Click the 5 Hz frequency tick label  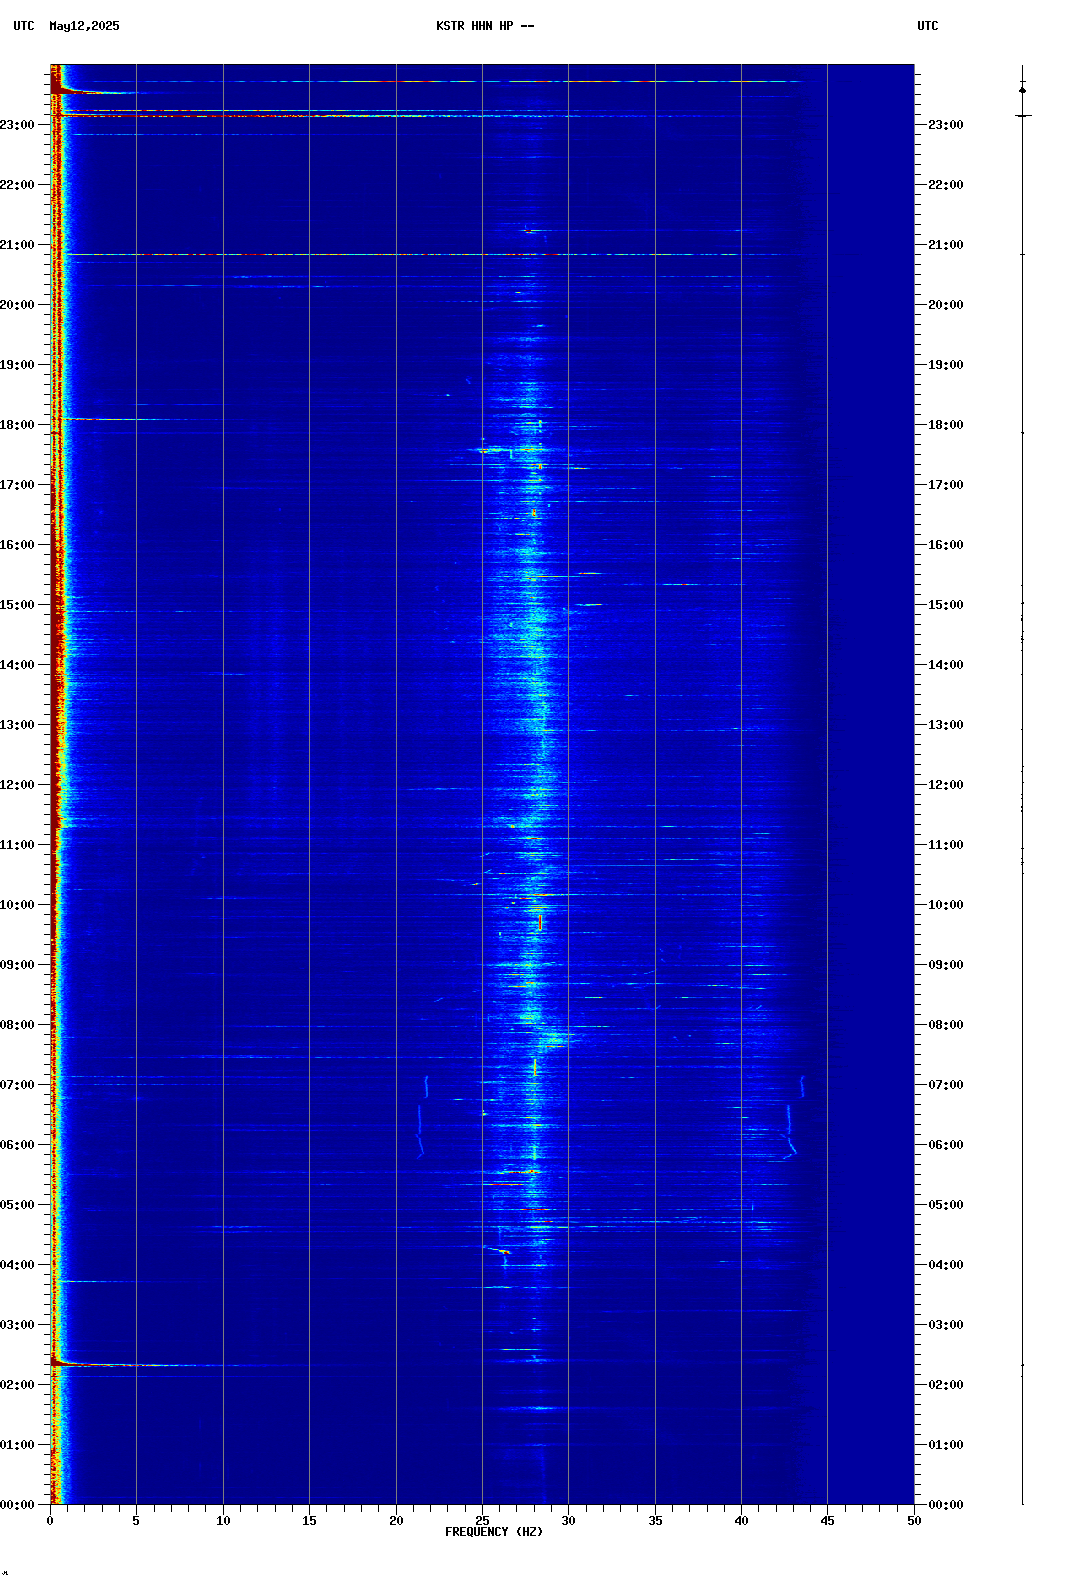tap(136, 1521)
